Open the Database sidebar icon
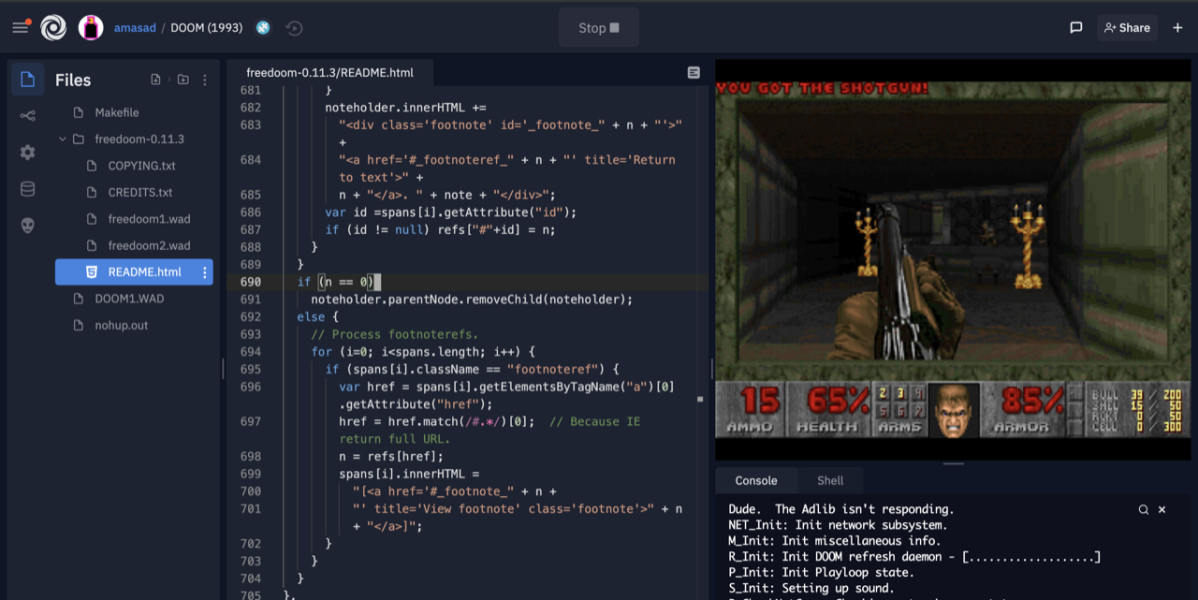The image size is (1198, 600). (x=27, y=189)
